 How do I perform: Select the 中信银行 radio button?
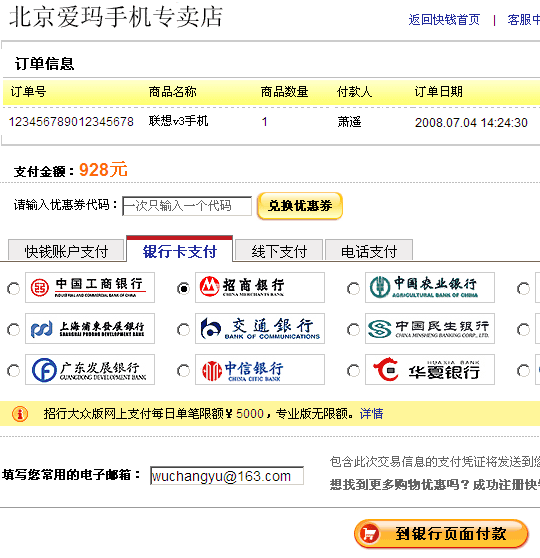tap(183, 371)
